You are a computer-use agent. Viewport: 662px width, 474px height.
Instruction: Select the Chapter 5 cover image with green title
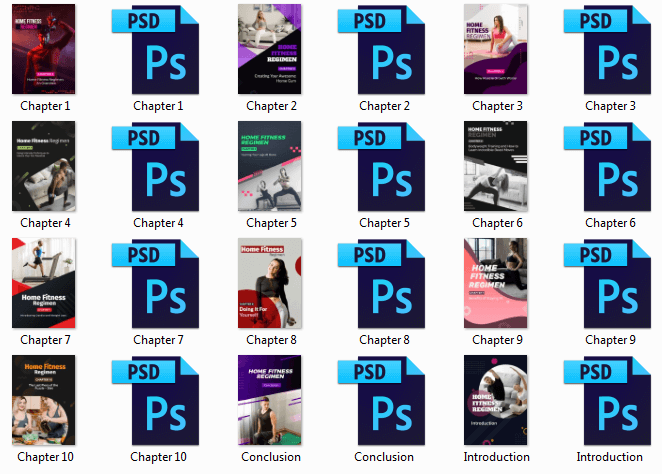point(270,166)
